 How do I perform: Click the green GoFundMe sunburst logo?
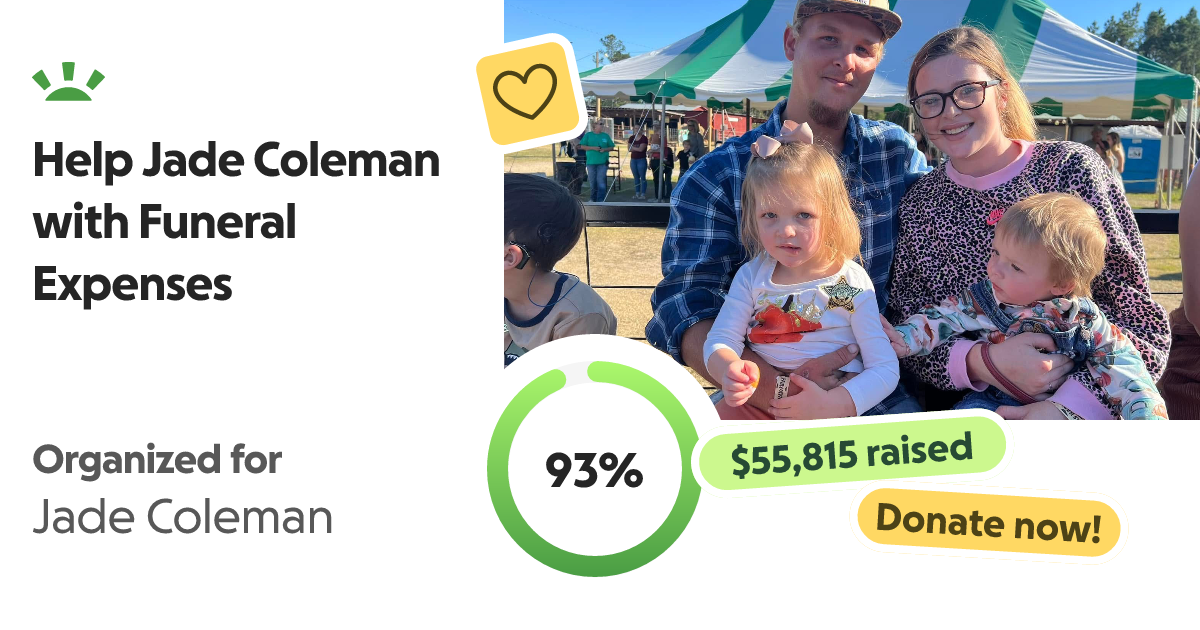(x=68, y=82)
